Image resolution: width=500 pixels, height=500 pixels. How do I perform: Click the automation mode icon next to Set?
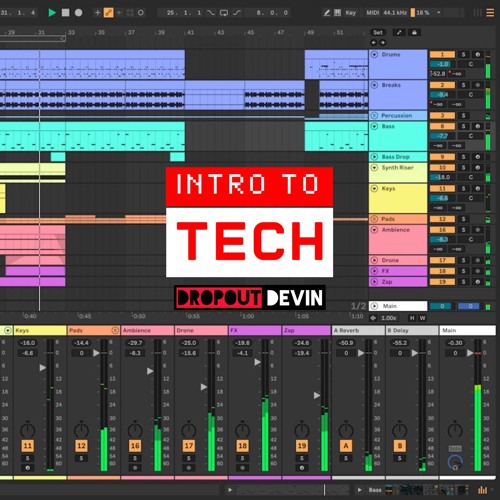pos(399,32)
